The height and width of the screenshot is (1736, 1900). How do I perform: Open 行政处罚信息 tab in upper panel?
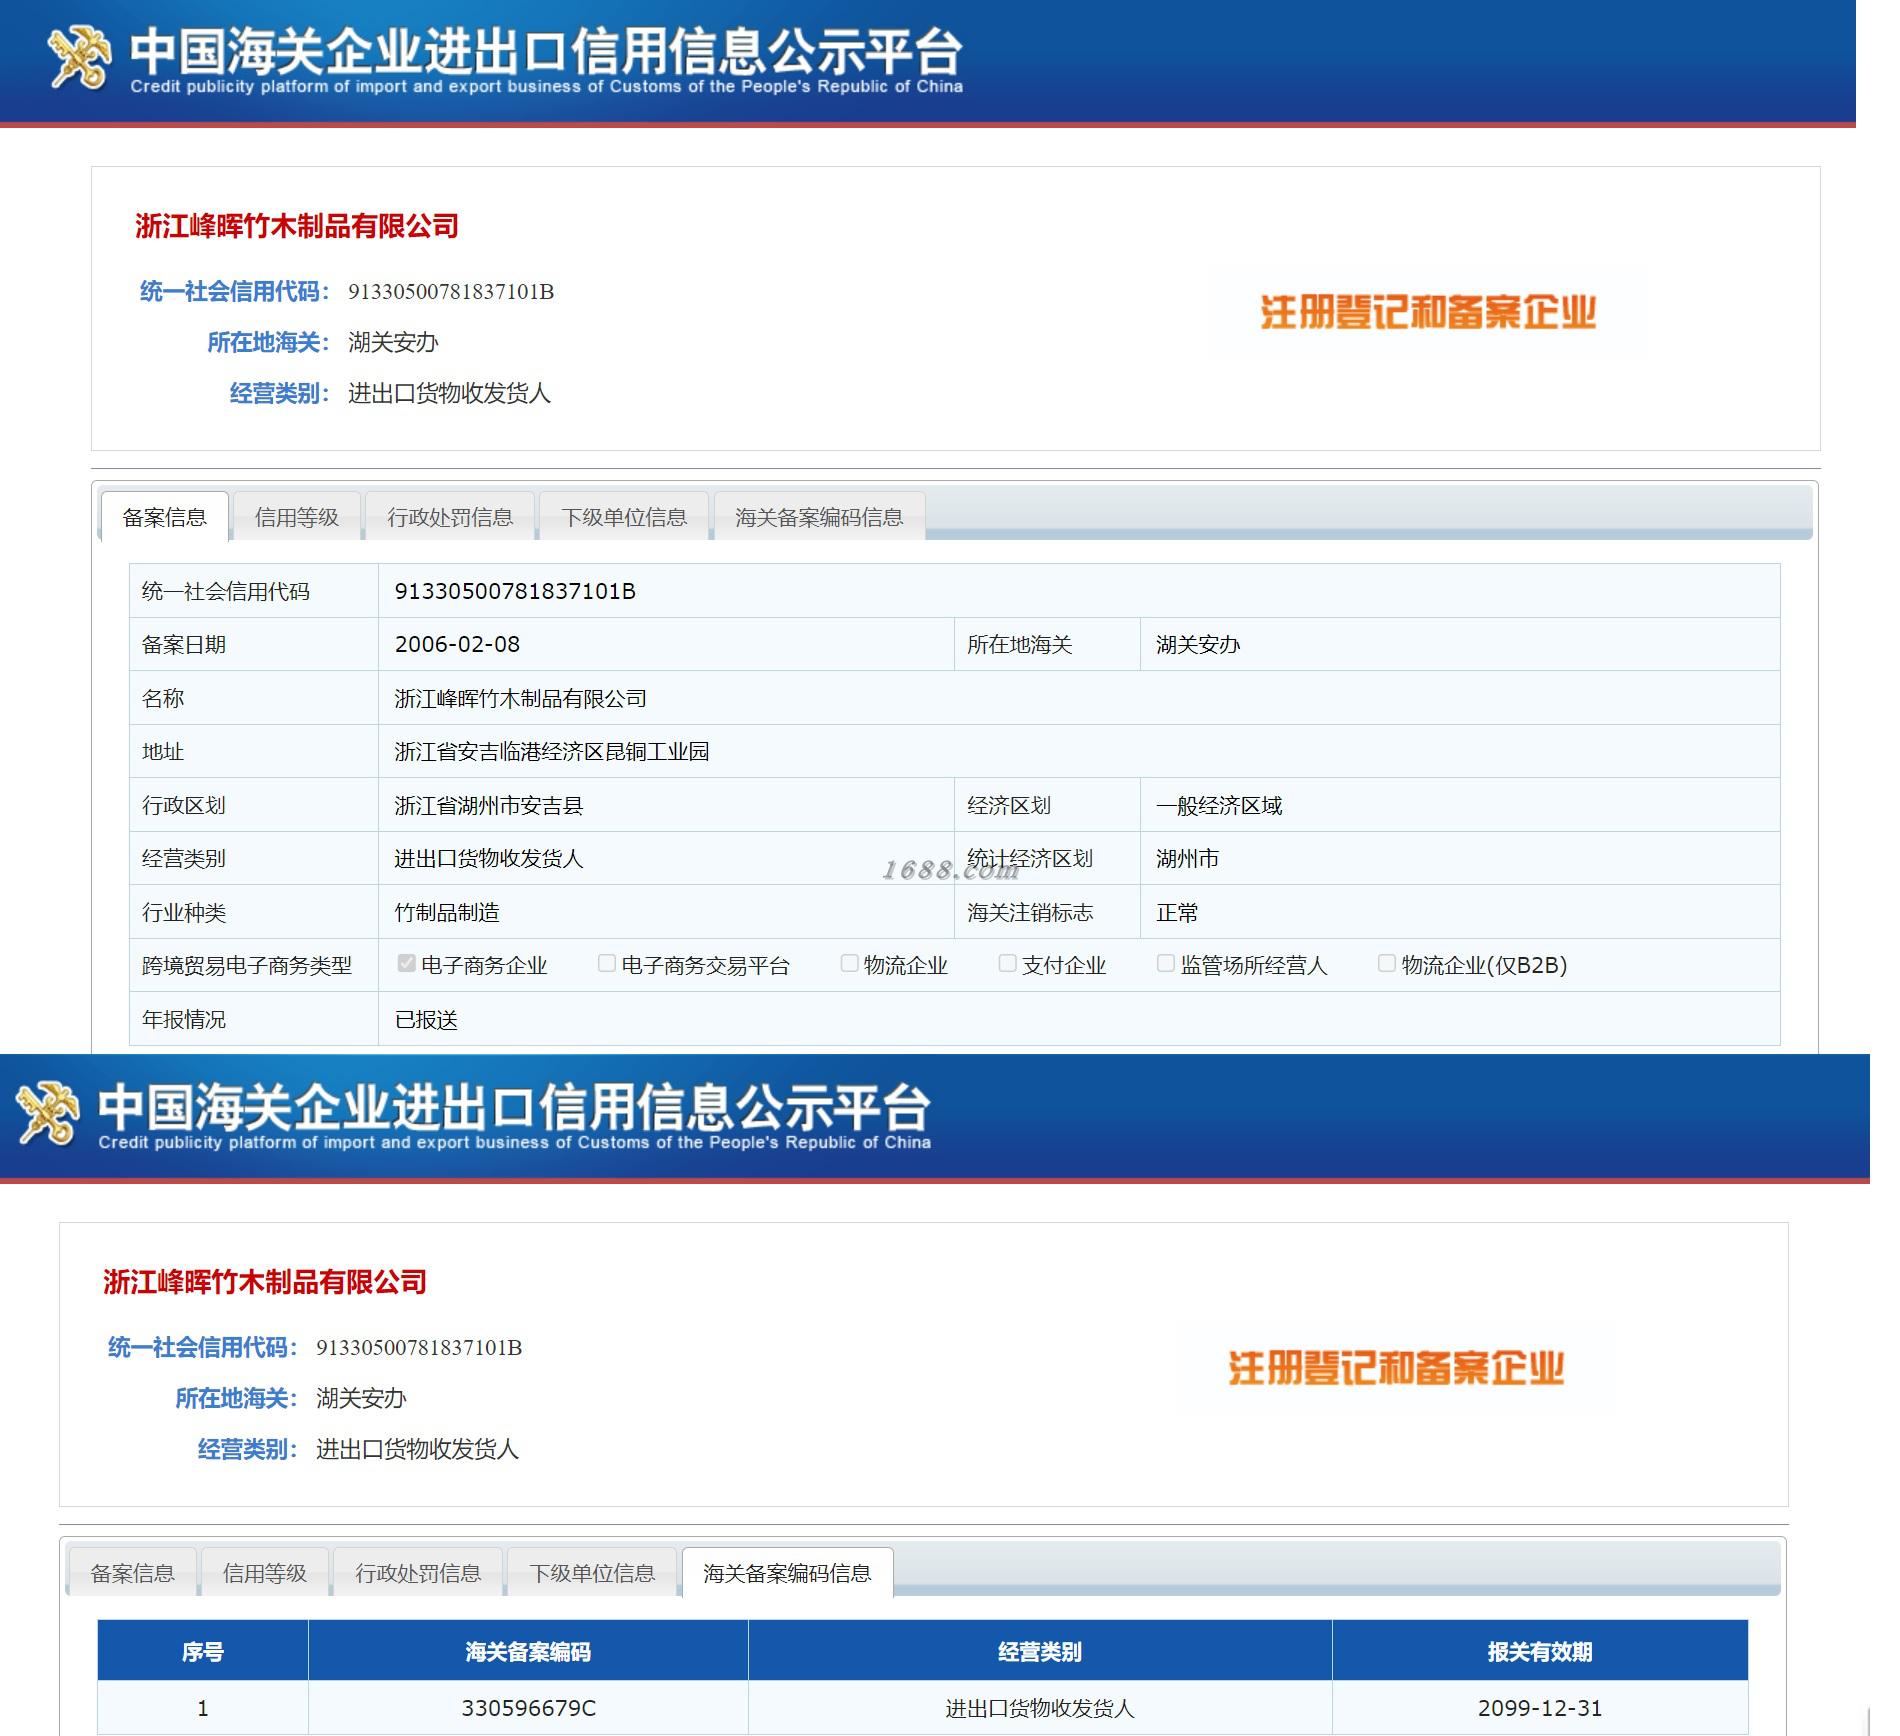tap(450, 517)
